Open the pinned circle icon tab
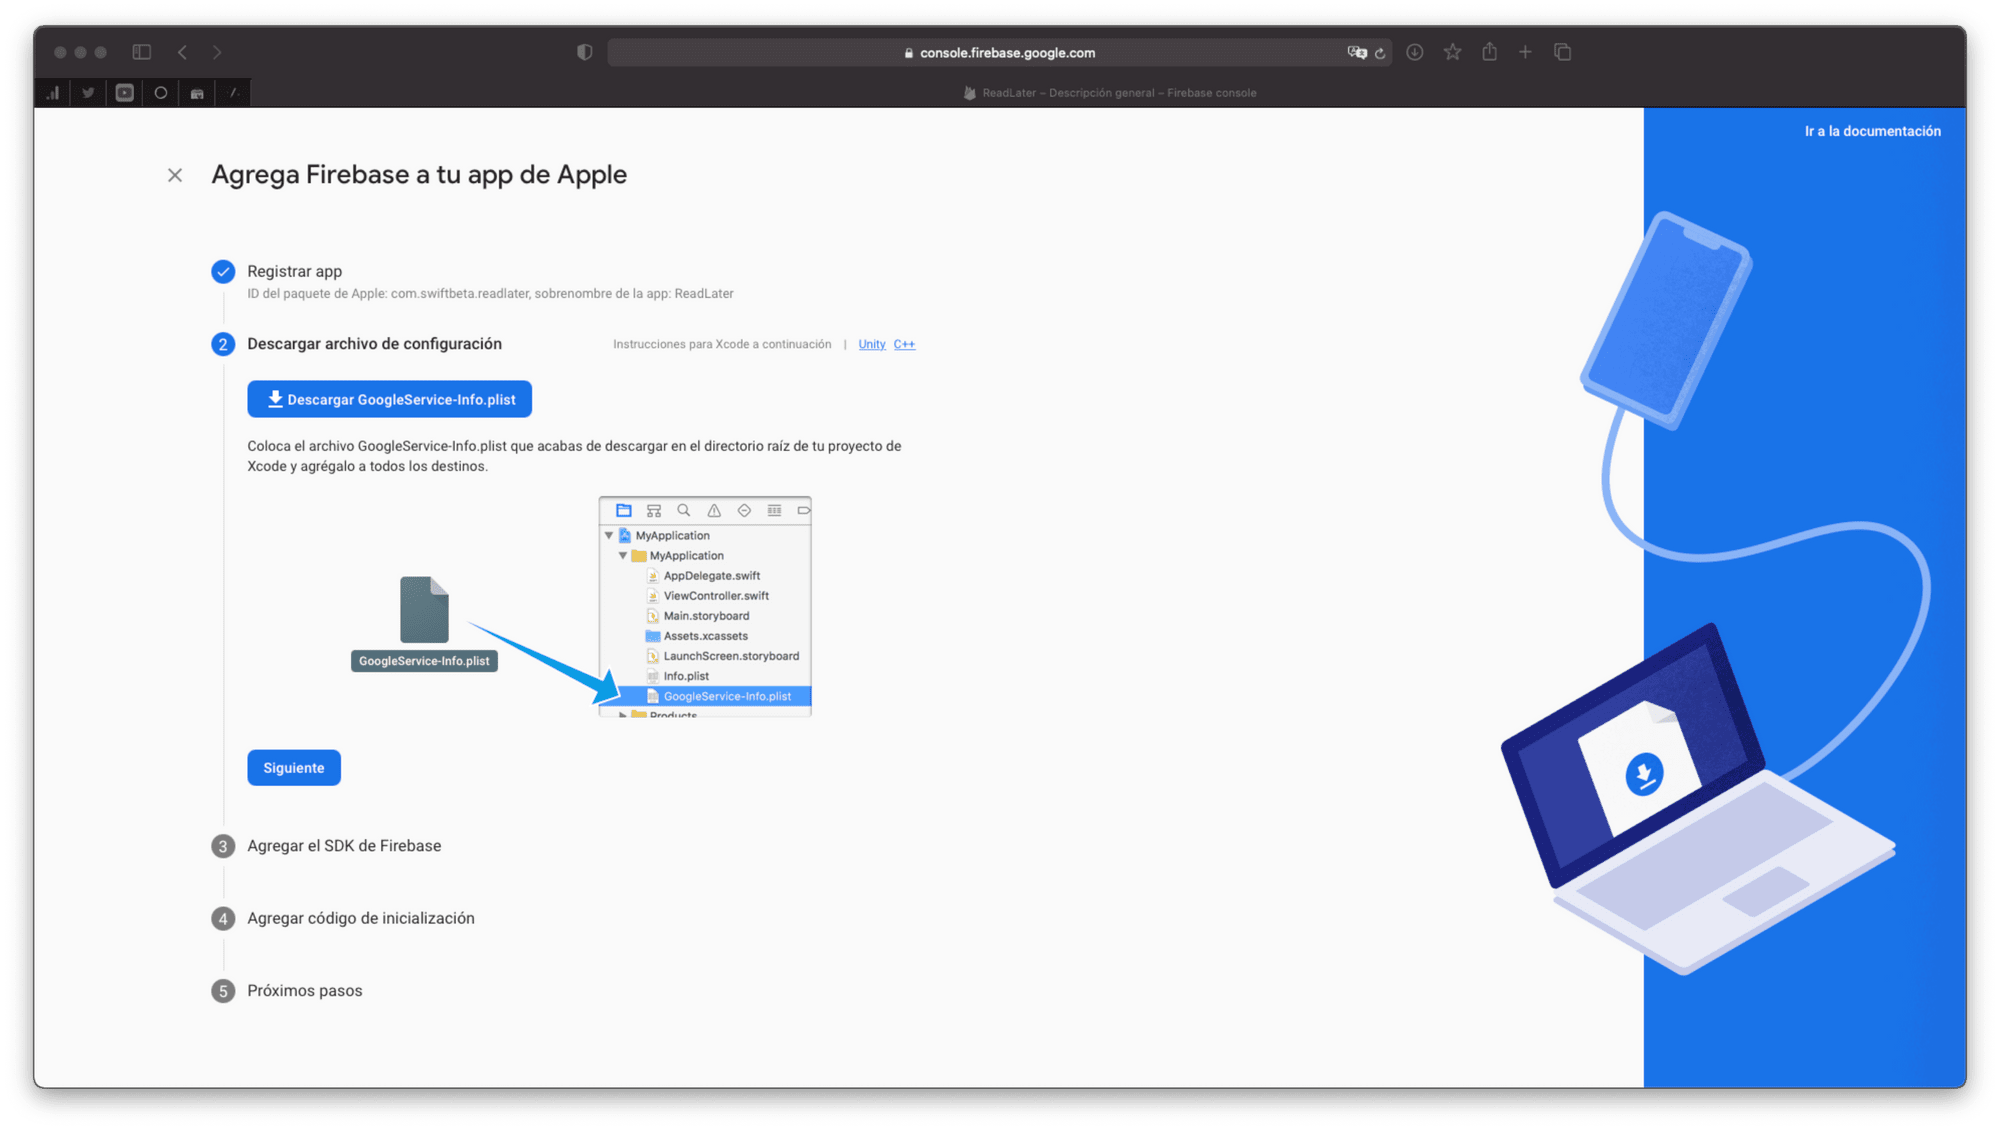The height and width of the screenshot is (1130, 2000). 161,93
